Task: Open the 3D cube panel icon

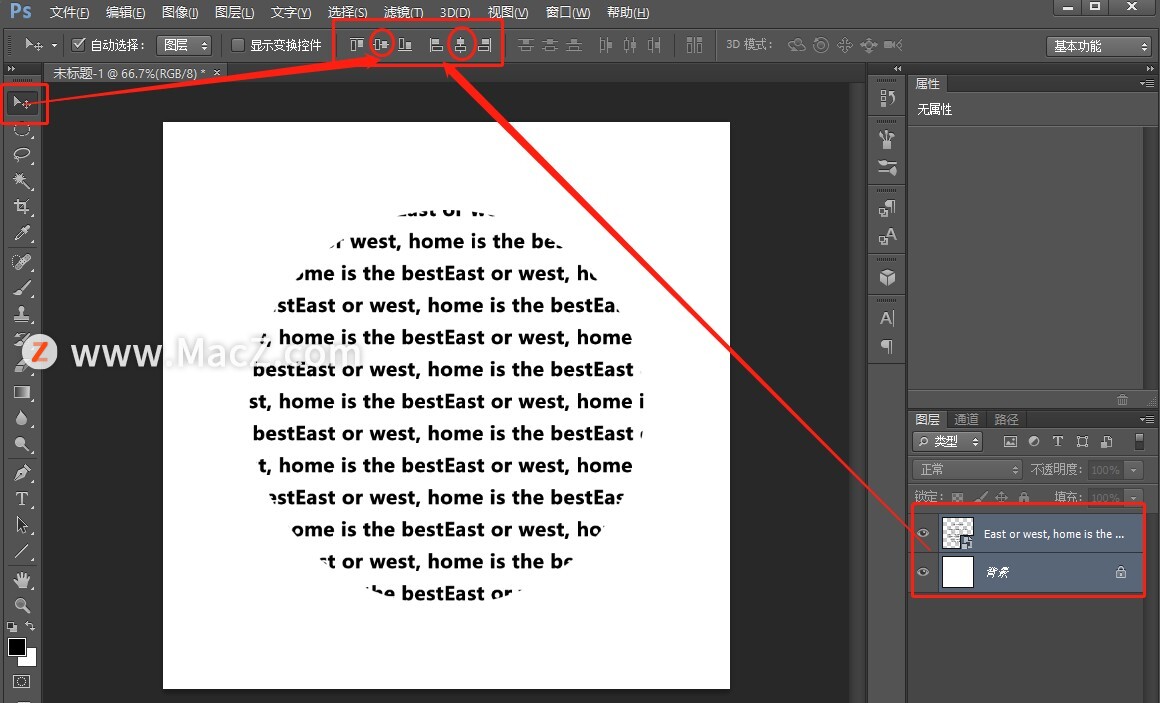Action: point(887,278)
